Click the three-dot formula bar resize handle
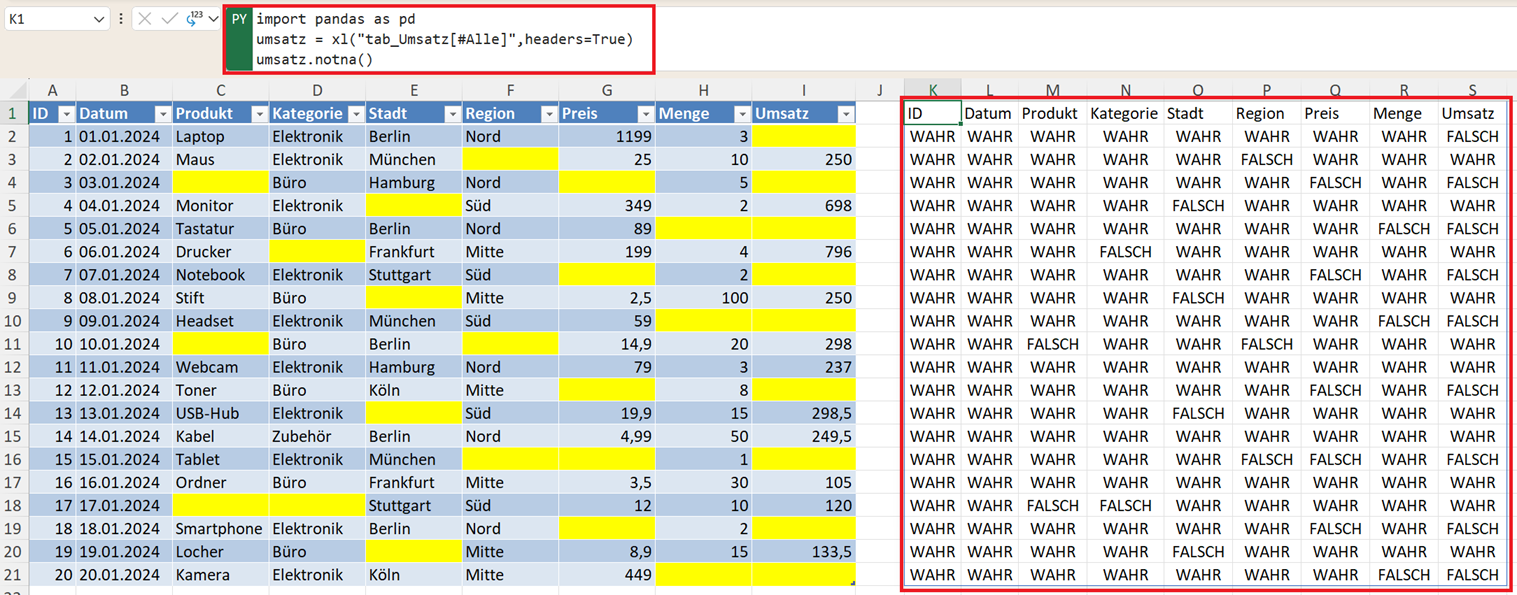Screen dimensions: 1517x595 pyautogui.click(x=121, y=19)
